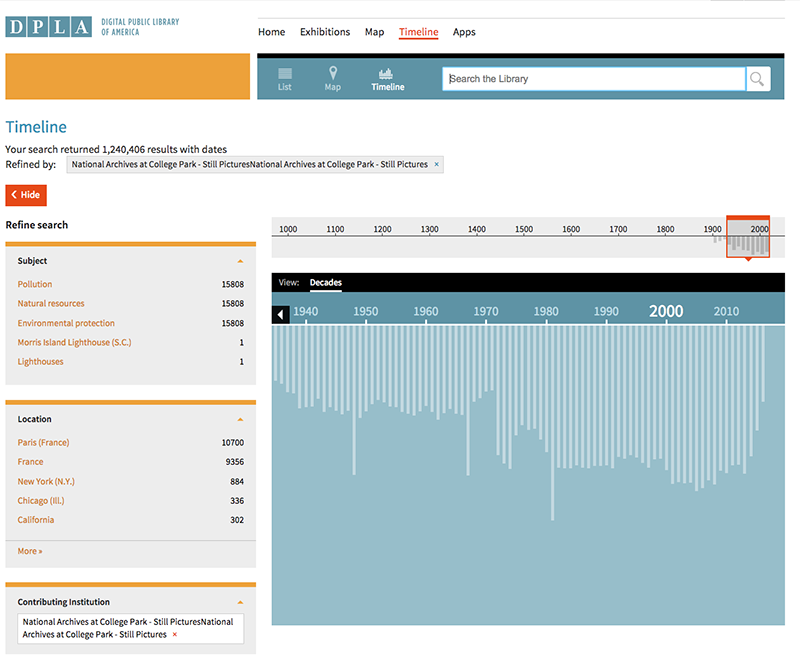800x659 pixels.
Task: Open the Apps menu item
Action: pos(464,32)
